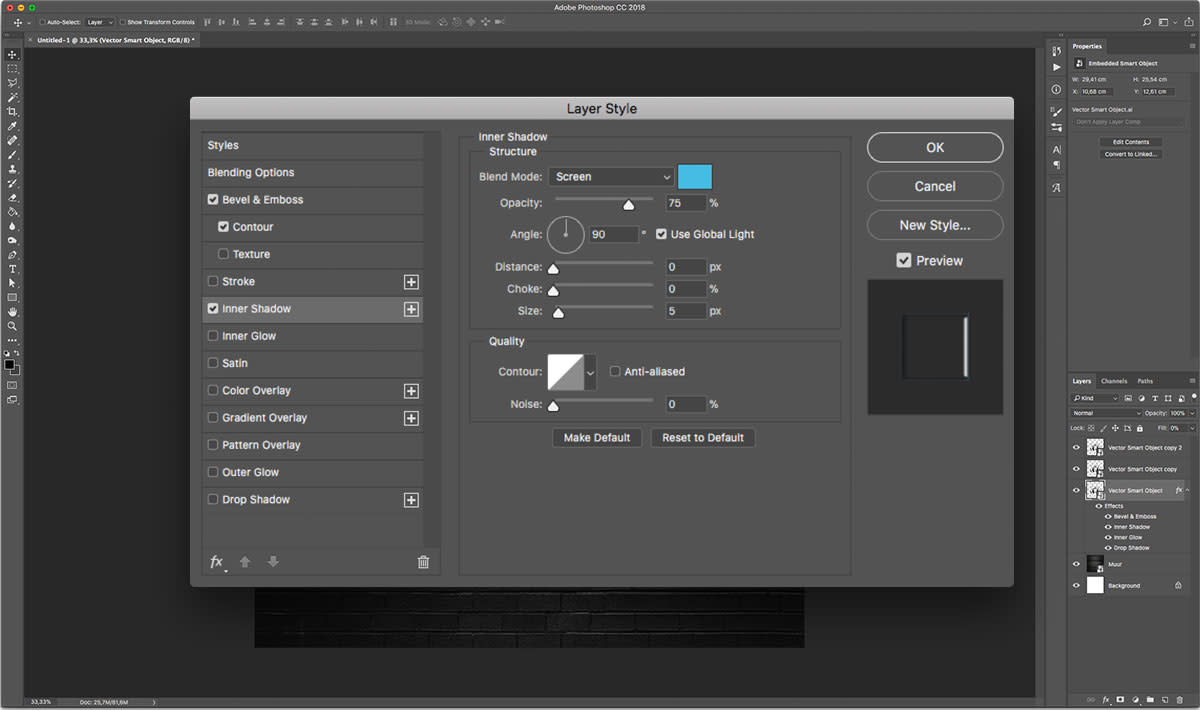Delete layer using Layers panel trash icon

pyautogui.click(x=1180, y=699)
